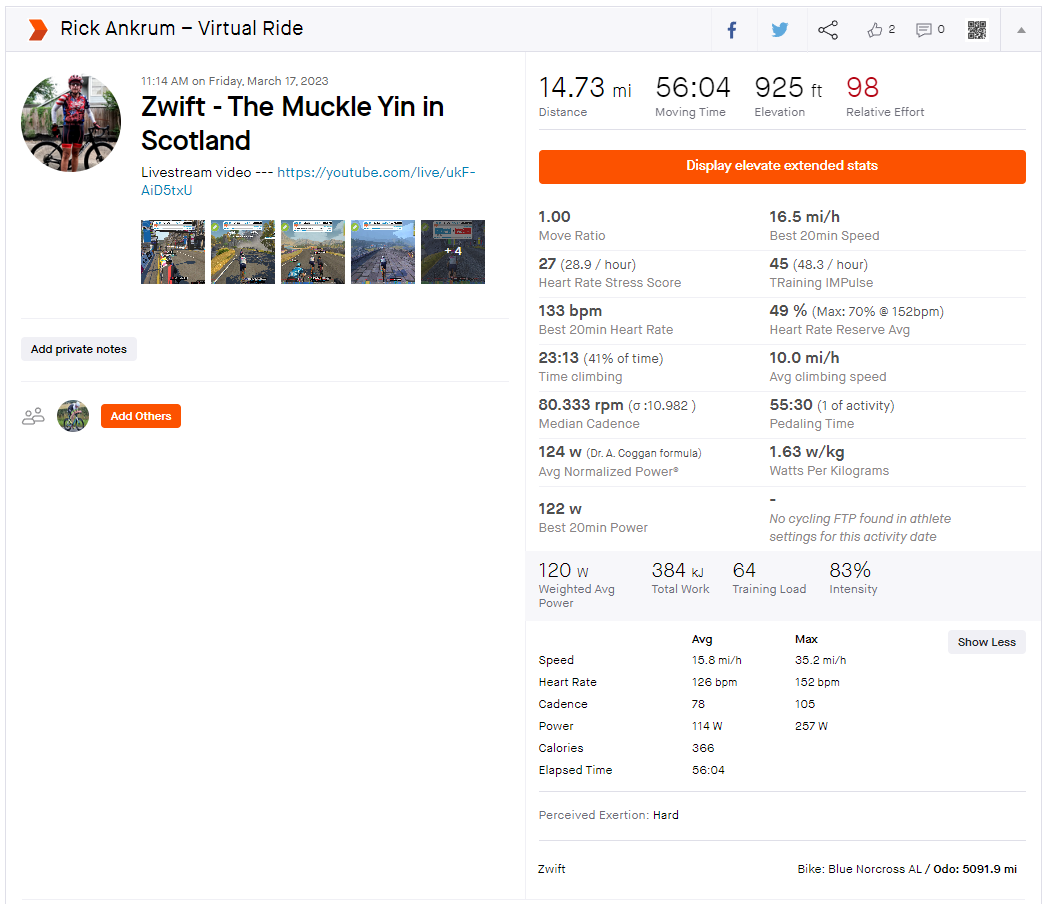The height and width of the screenshot is (904, 1045).
Task: Collapse the activity header with the up arrow
Action: coord(1021,30)
